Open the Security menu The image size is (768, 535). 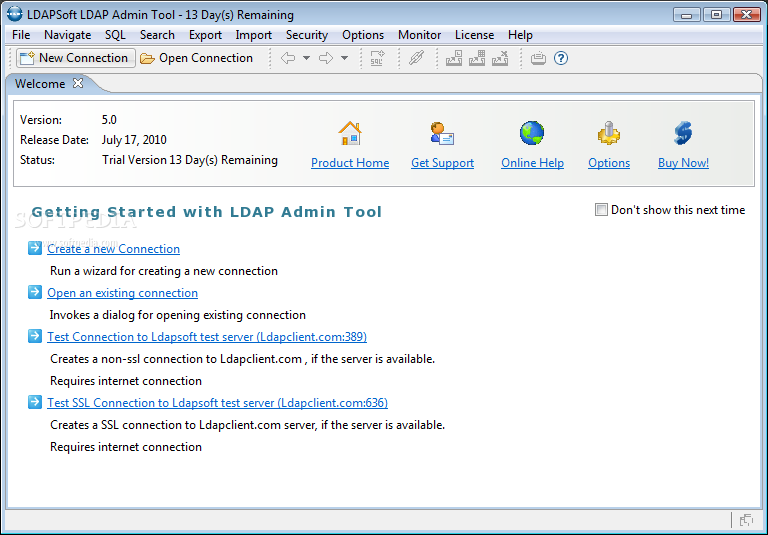click(x=307, y=35)
